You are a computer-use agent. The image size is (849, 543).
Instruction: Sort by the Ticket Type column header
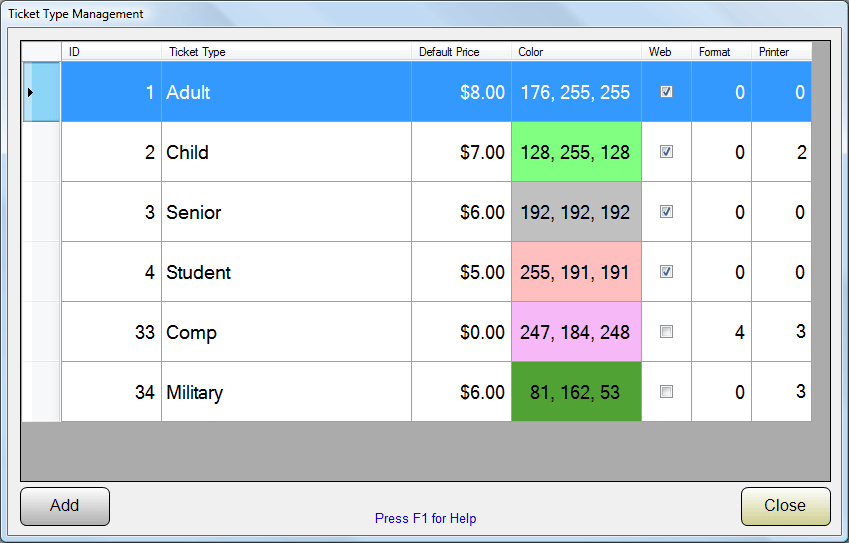coord(286,52)
